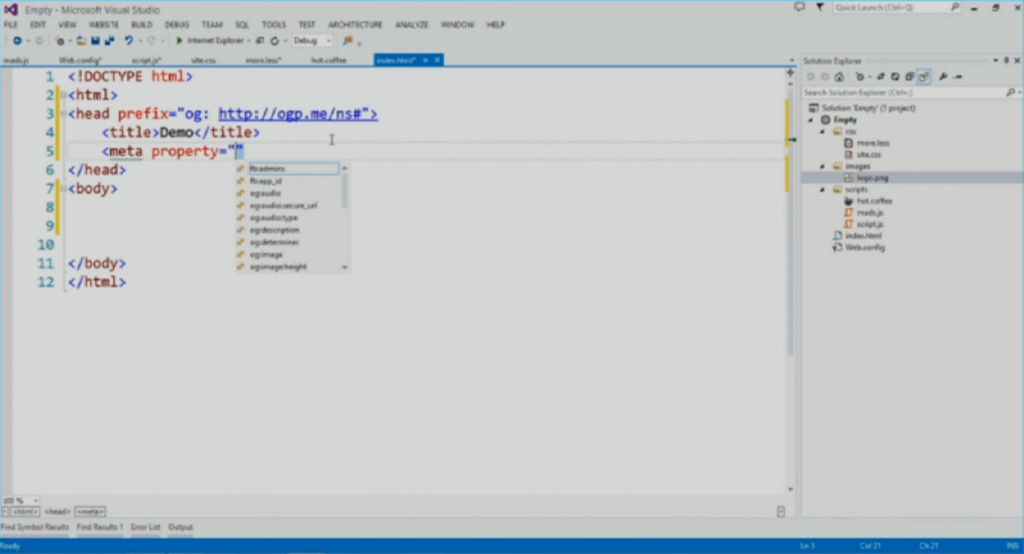Click IntelliSense list scroll-down arrow

coord(345,267)
